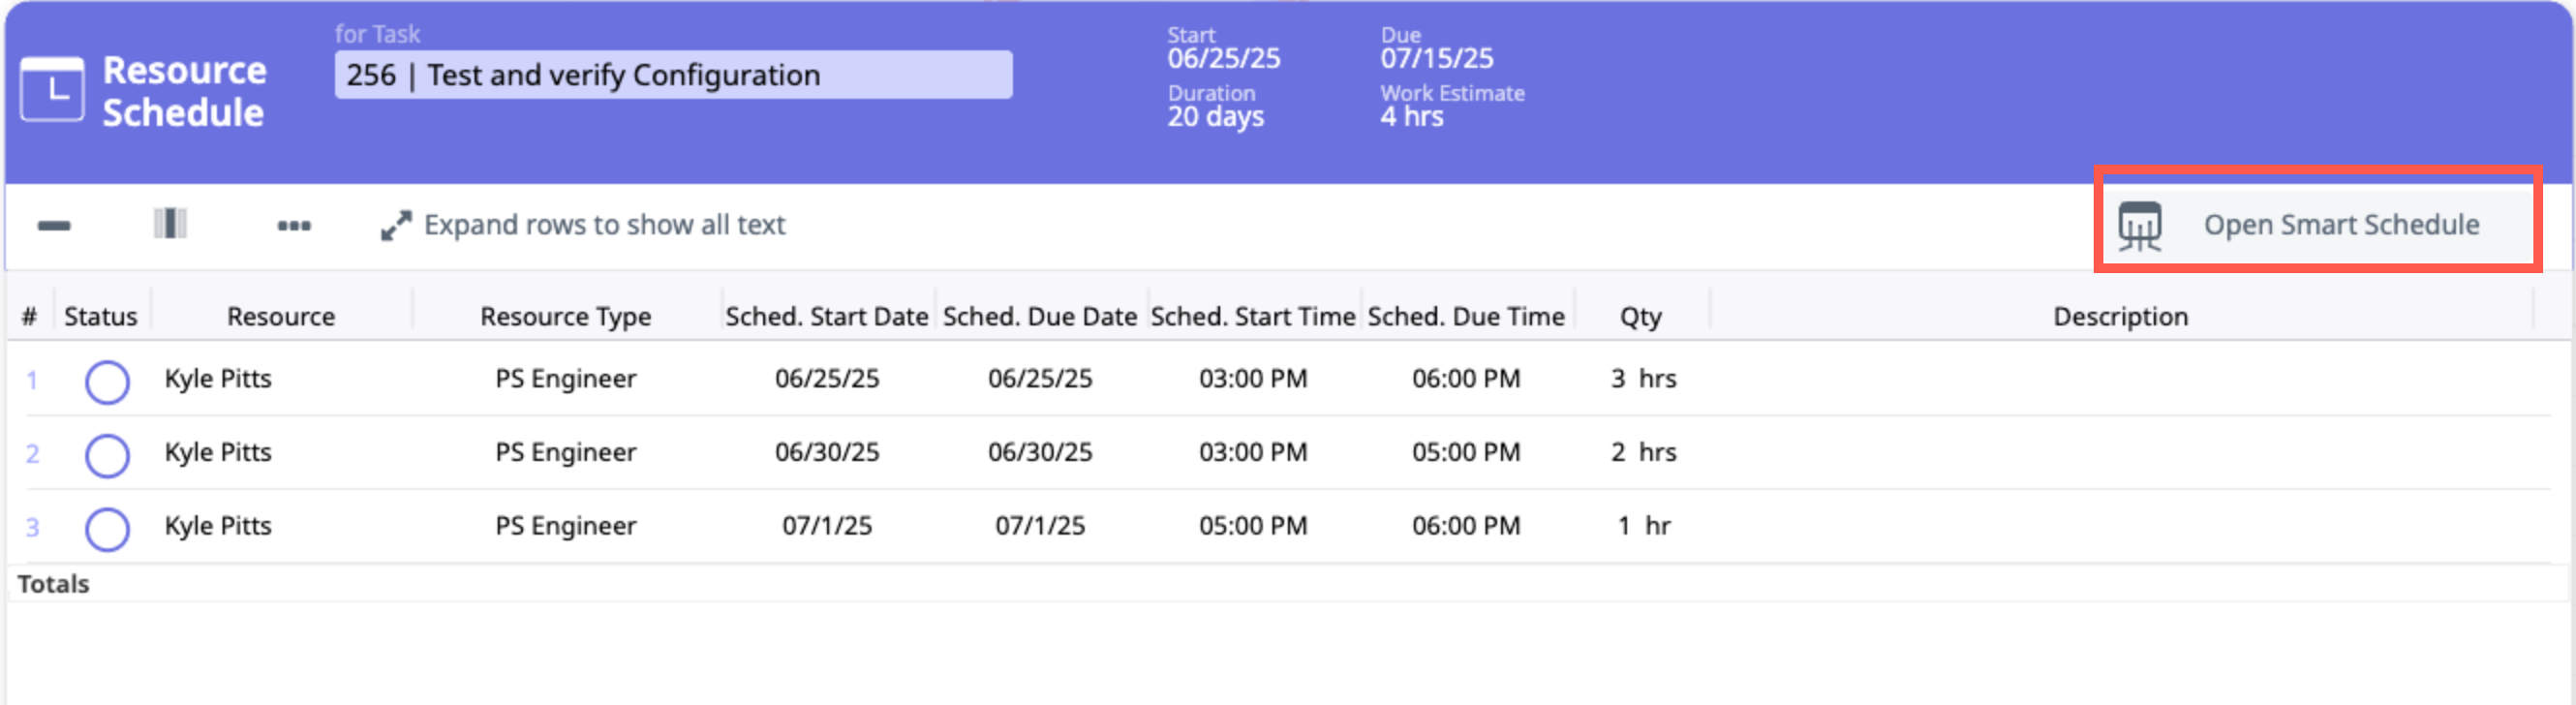Click the Smart Schedule board icon
The height and width of the screenshot is (705, 2576).
[2139, 226]
